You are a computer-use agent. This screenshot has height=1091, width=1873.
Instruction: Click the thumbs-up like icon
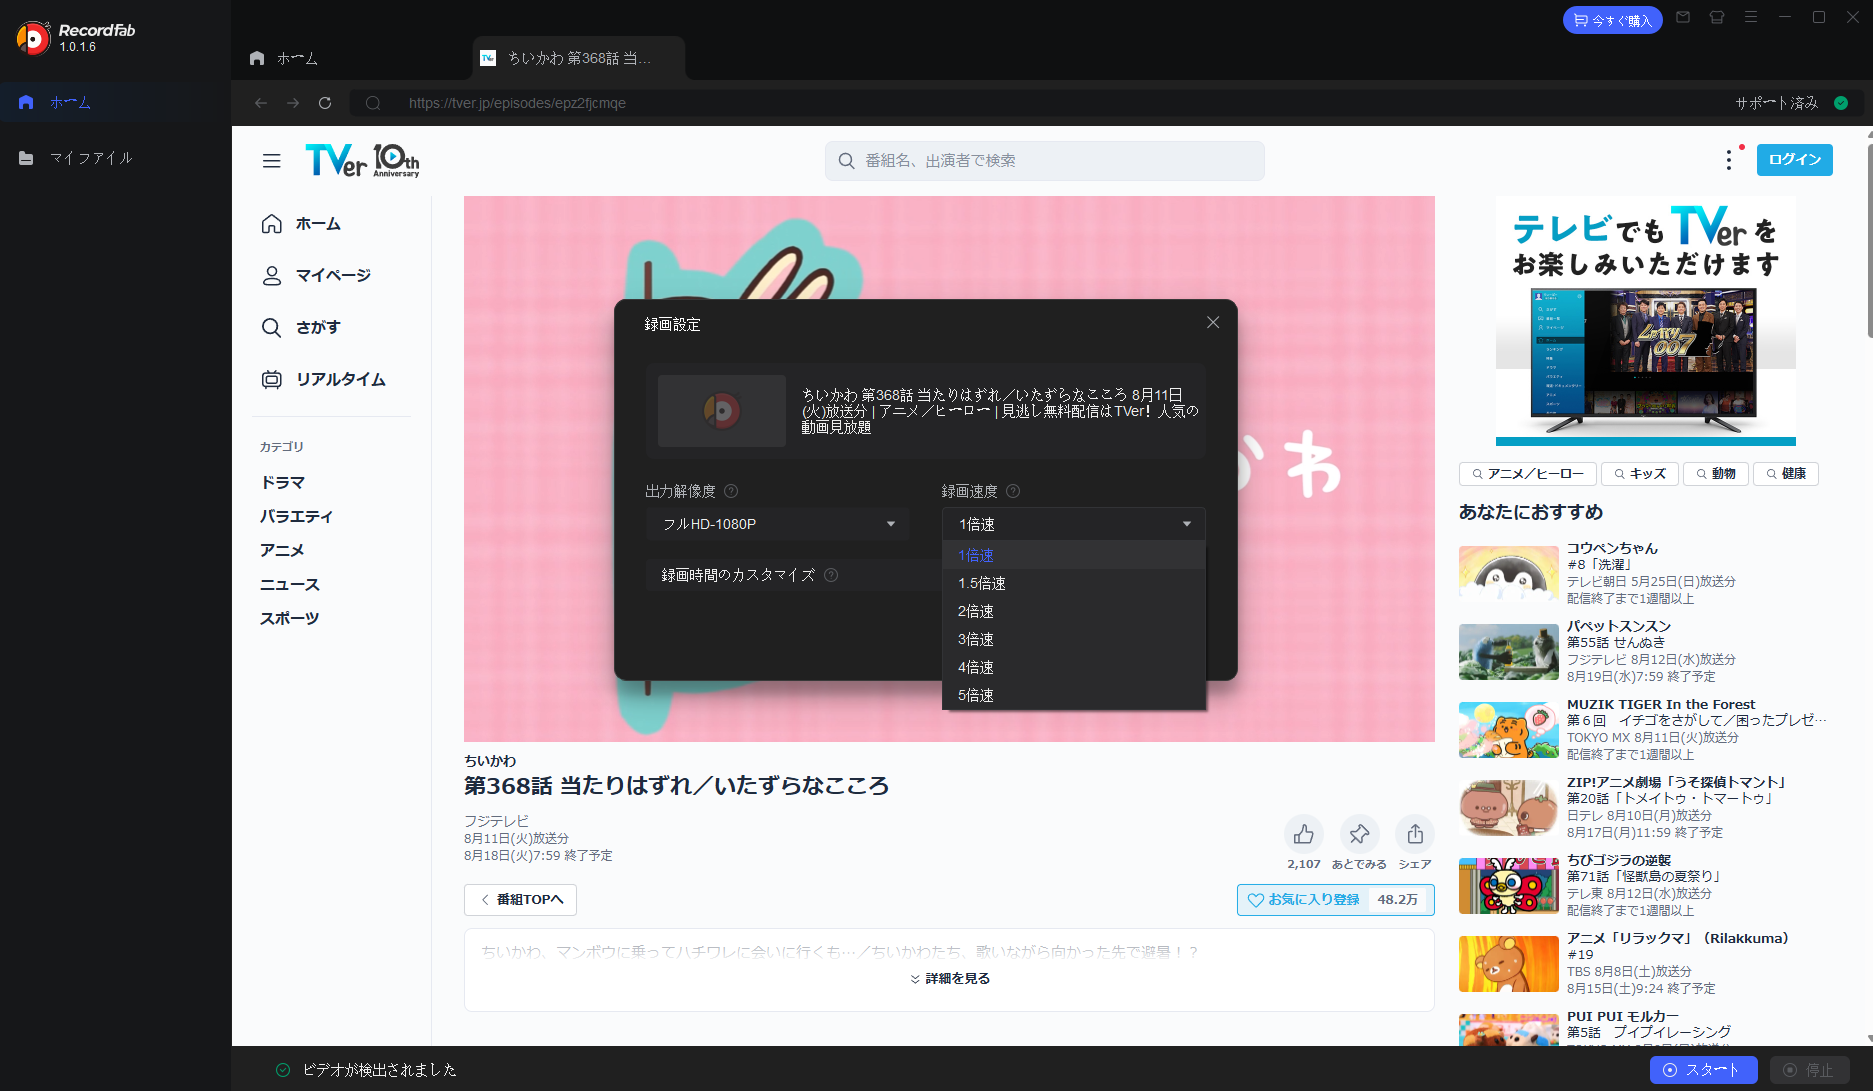[x=1303, y=834]
